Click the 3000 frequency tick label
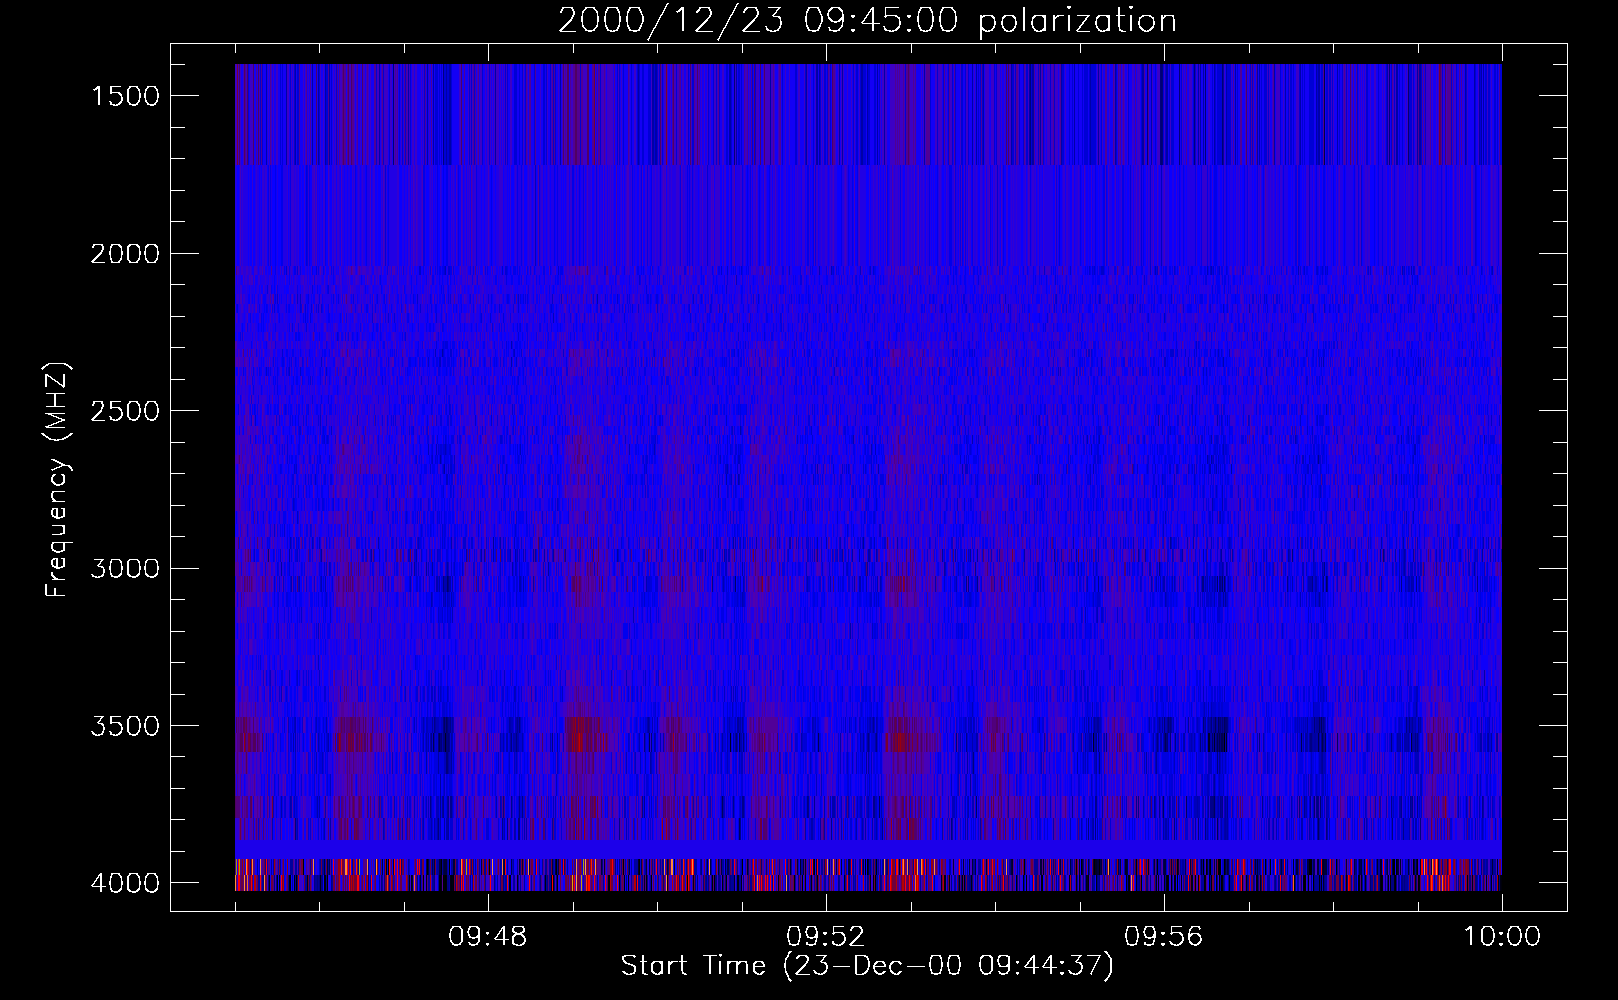 (x=125, y=569)
